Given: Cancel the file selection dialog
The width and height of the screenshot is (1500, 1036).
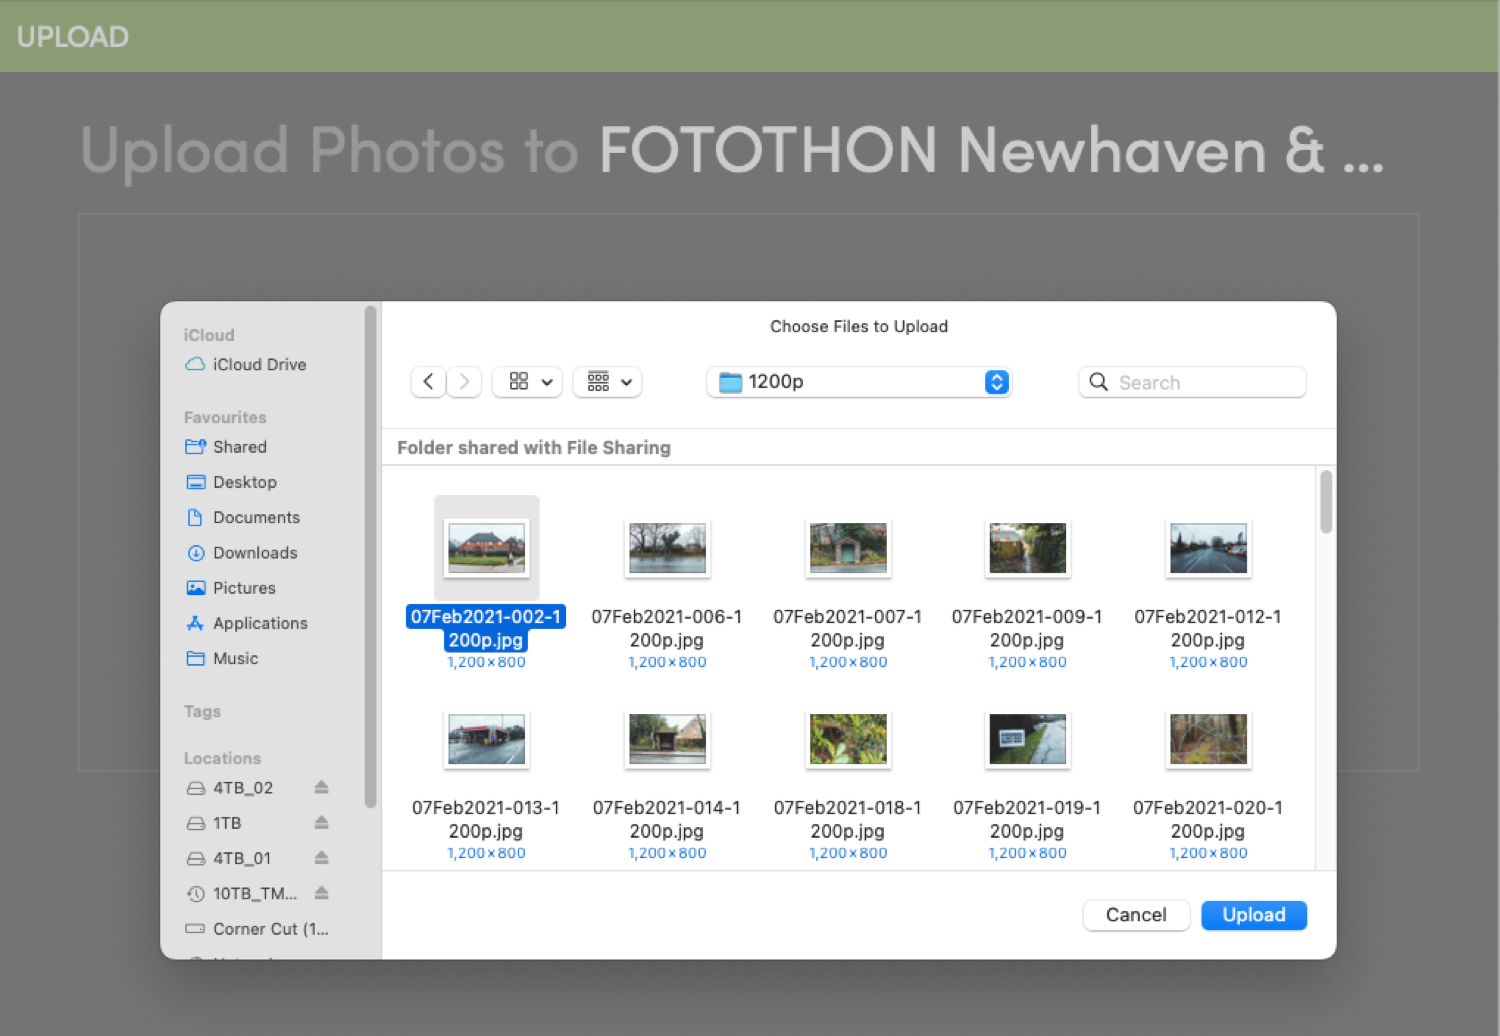Looking at the screenshot, I should (x=1135, y=915).
